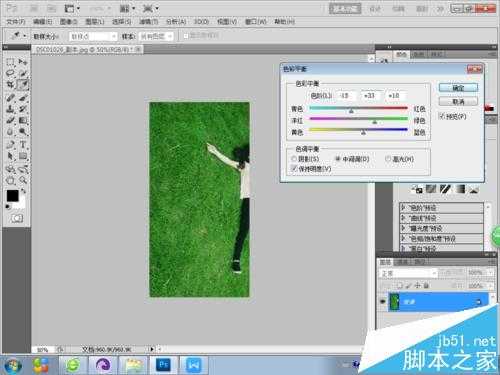Select the Move tool
This screenshot has height=375, width=500.
click(22, 62)
